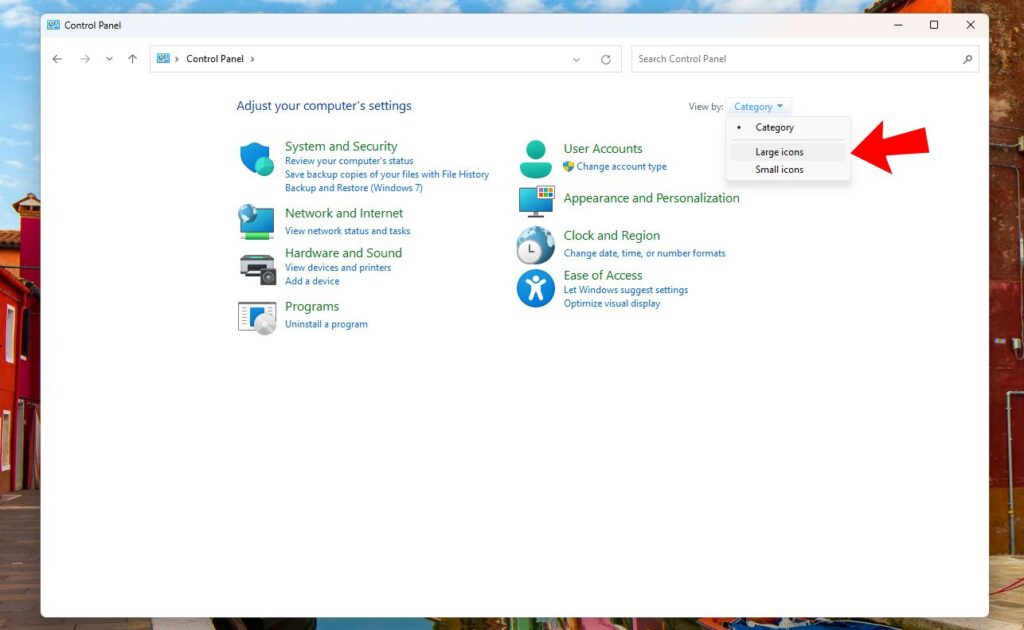The image size is (1024, 630).
Task: Close the Control Panel window
Action: click(x=970, y=25)
